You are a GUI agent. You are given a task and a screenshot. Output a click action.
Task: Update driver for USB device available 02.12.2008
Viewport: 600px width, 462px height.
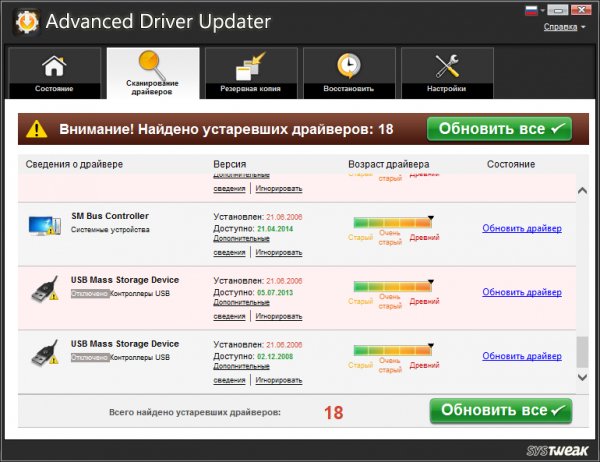(522, 356)
